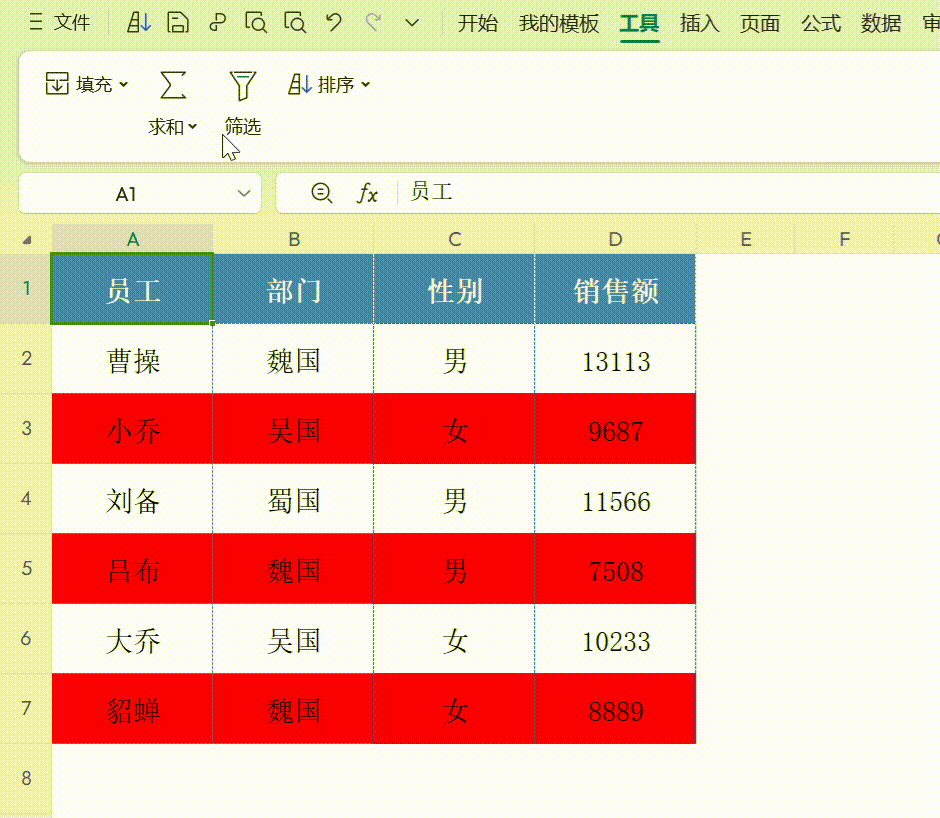Select column E header

[746, 239]
